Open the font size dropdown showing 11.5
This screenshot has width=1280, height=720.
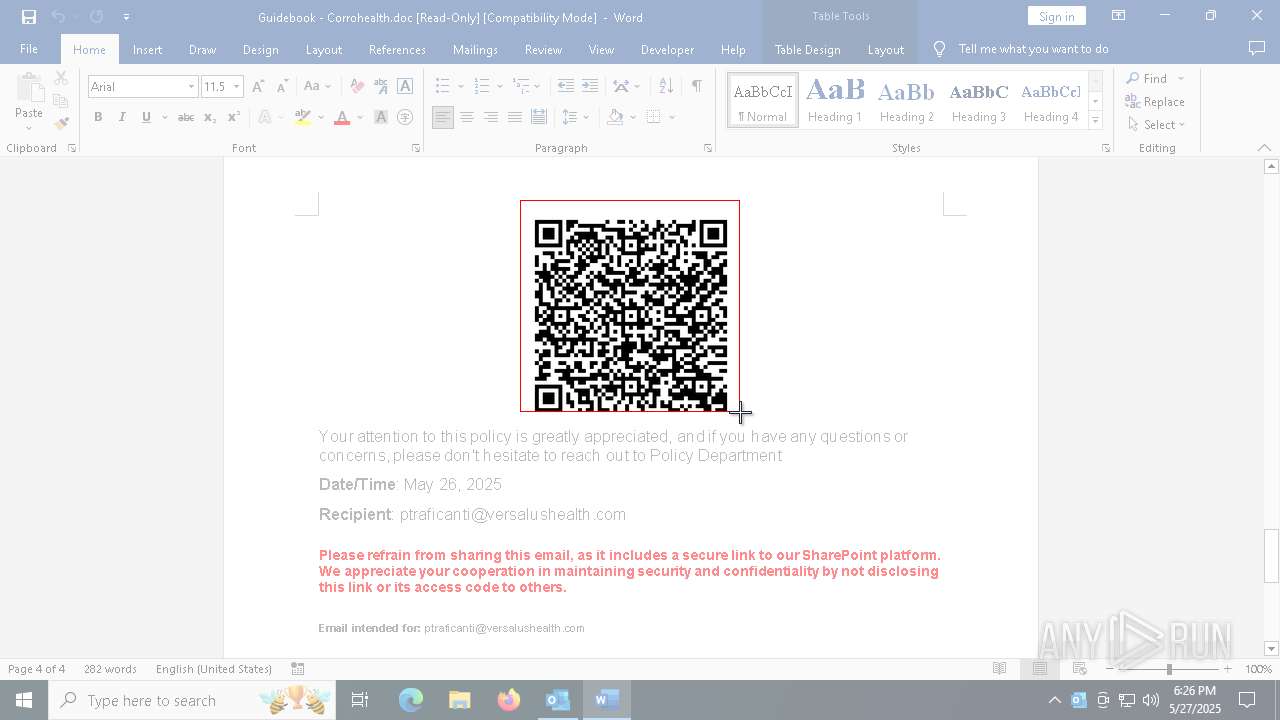(x=236, y=87)
